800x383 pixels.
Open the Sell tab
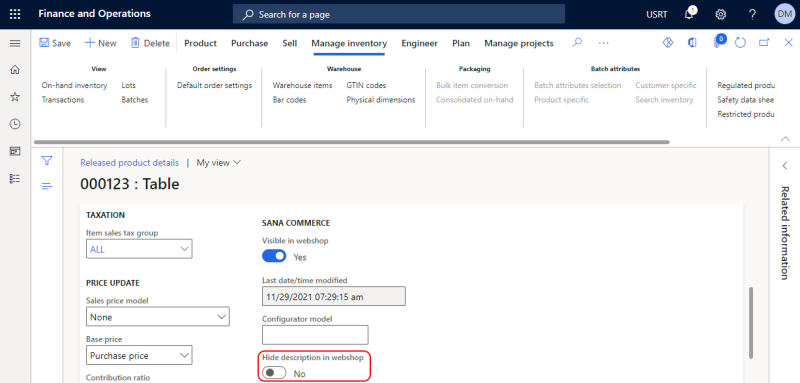290,43
